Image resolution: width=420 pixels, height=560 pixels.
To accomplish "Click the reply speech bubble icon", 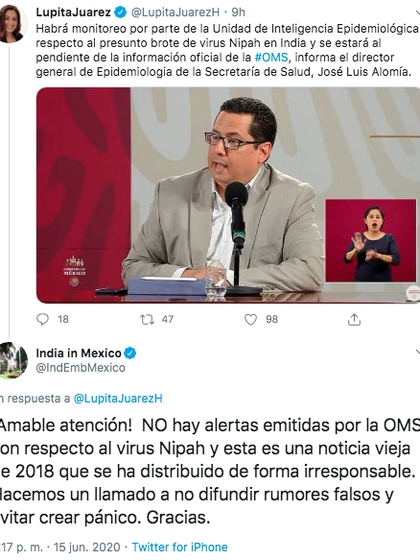I will click(x=42, y=319).
